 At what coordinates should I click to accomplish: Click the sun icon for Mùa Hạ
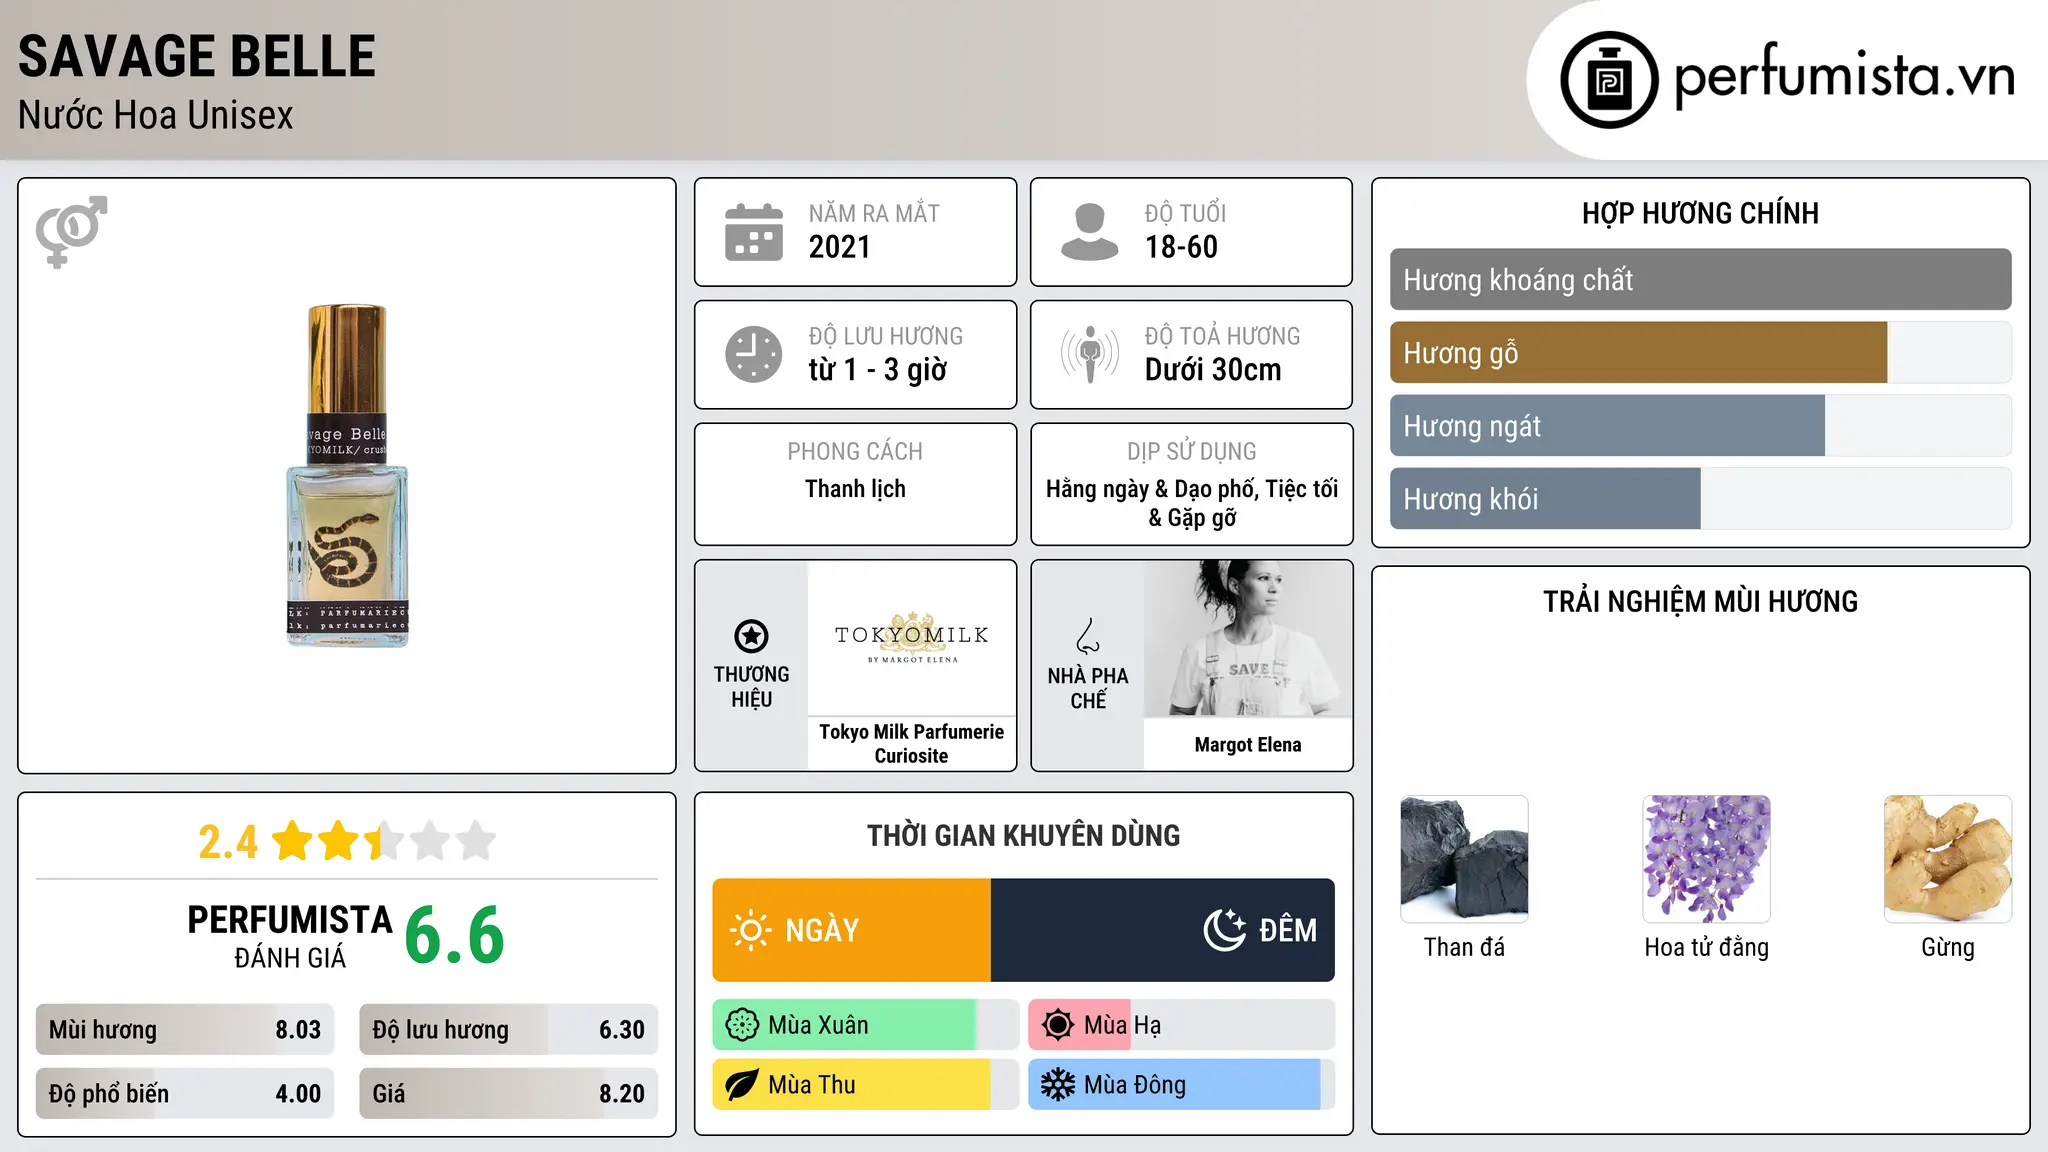click(1057, 1025)
